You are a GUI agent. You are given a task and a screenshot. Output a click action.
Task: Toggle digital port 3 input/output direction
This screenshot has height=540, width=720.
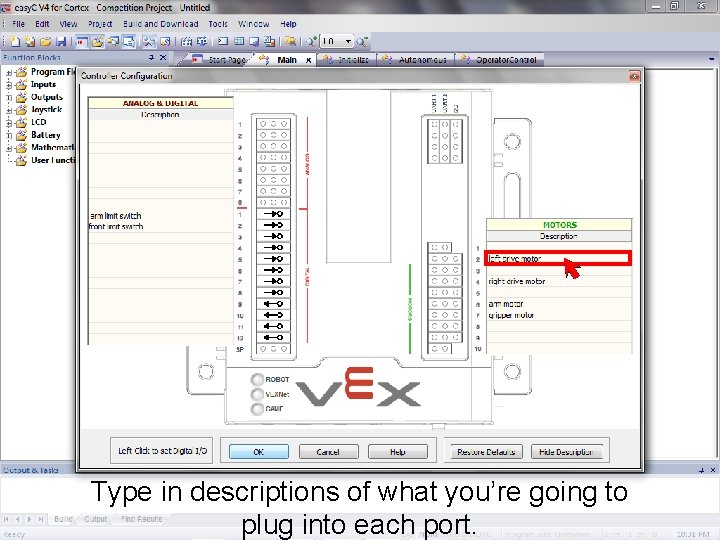click(273, 236)
